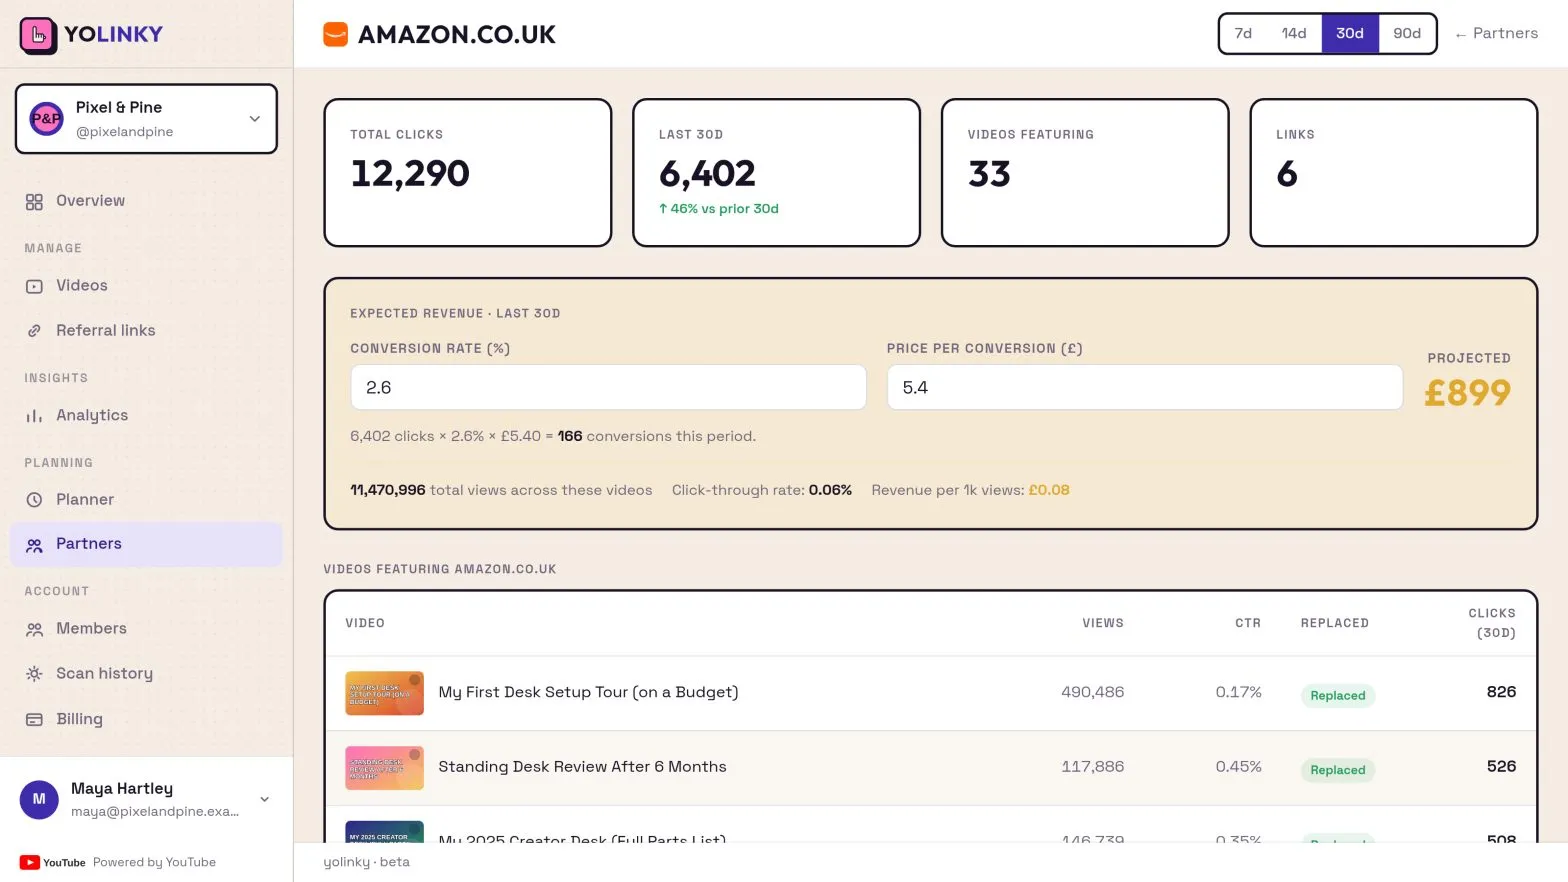Click the CTR column header
1568x882 pixels.
pyautogui.click(x=1248, y=623)
